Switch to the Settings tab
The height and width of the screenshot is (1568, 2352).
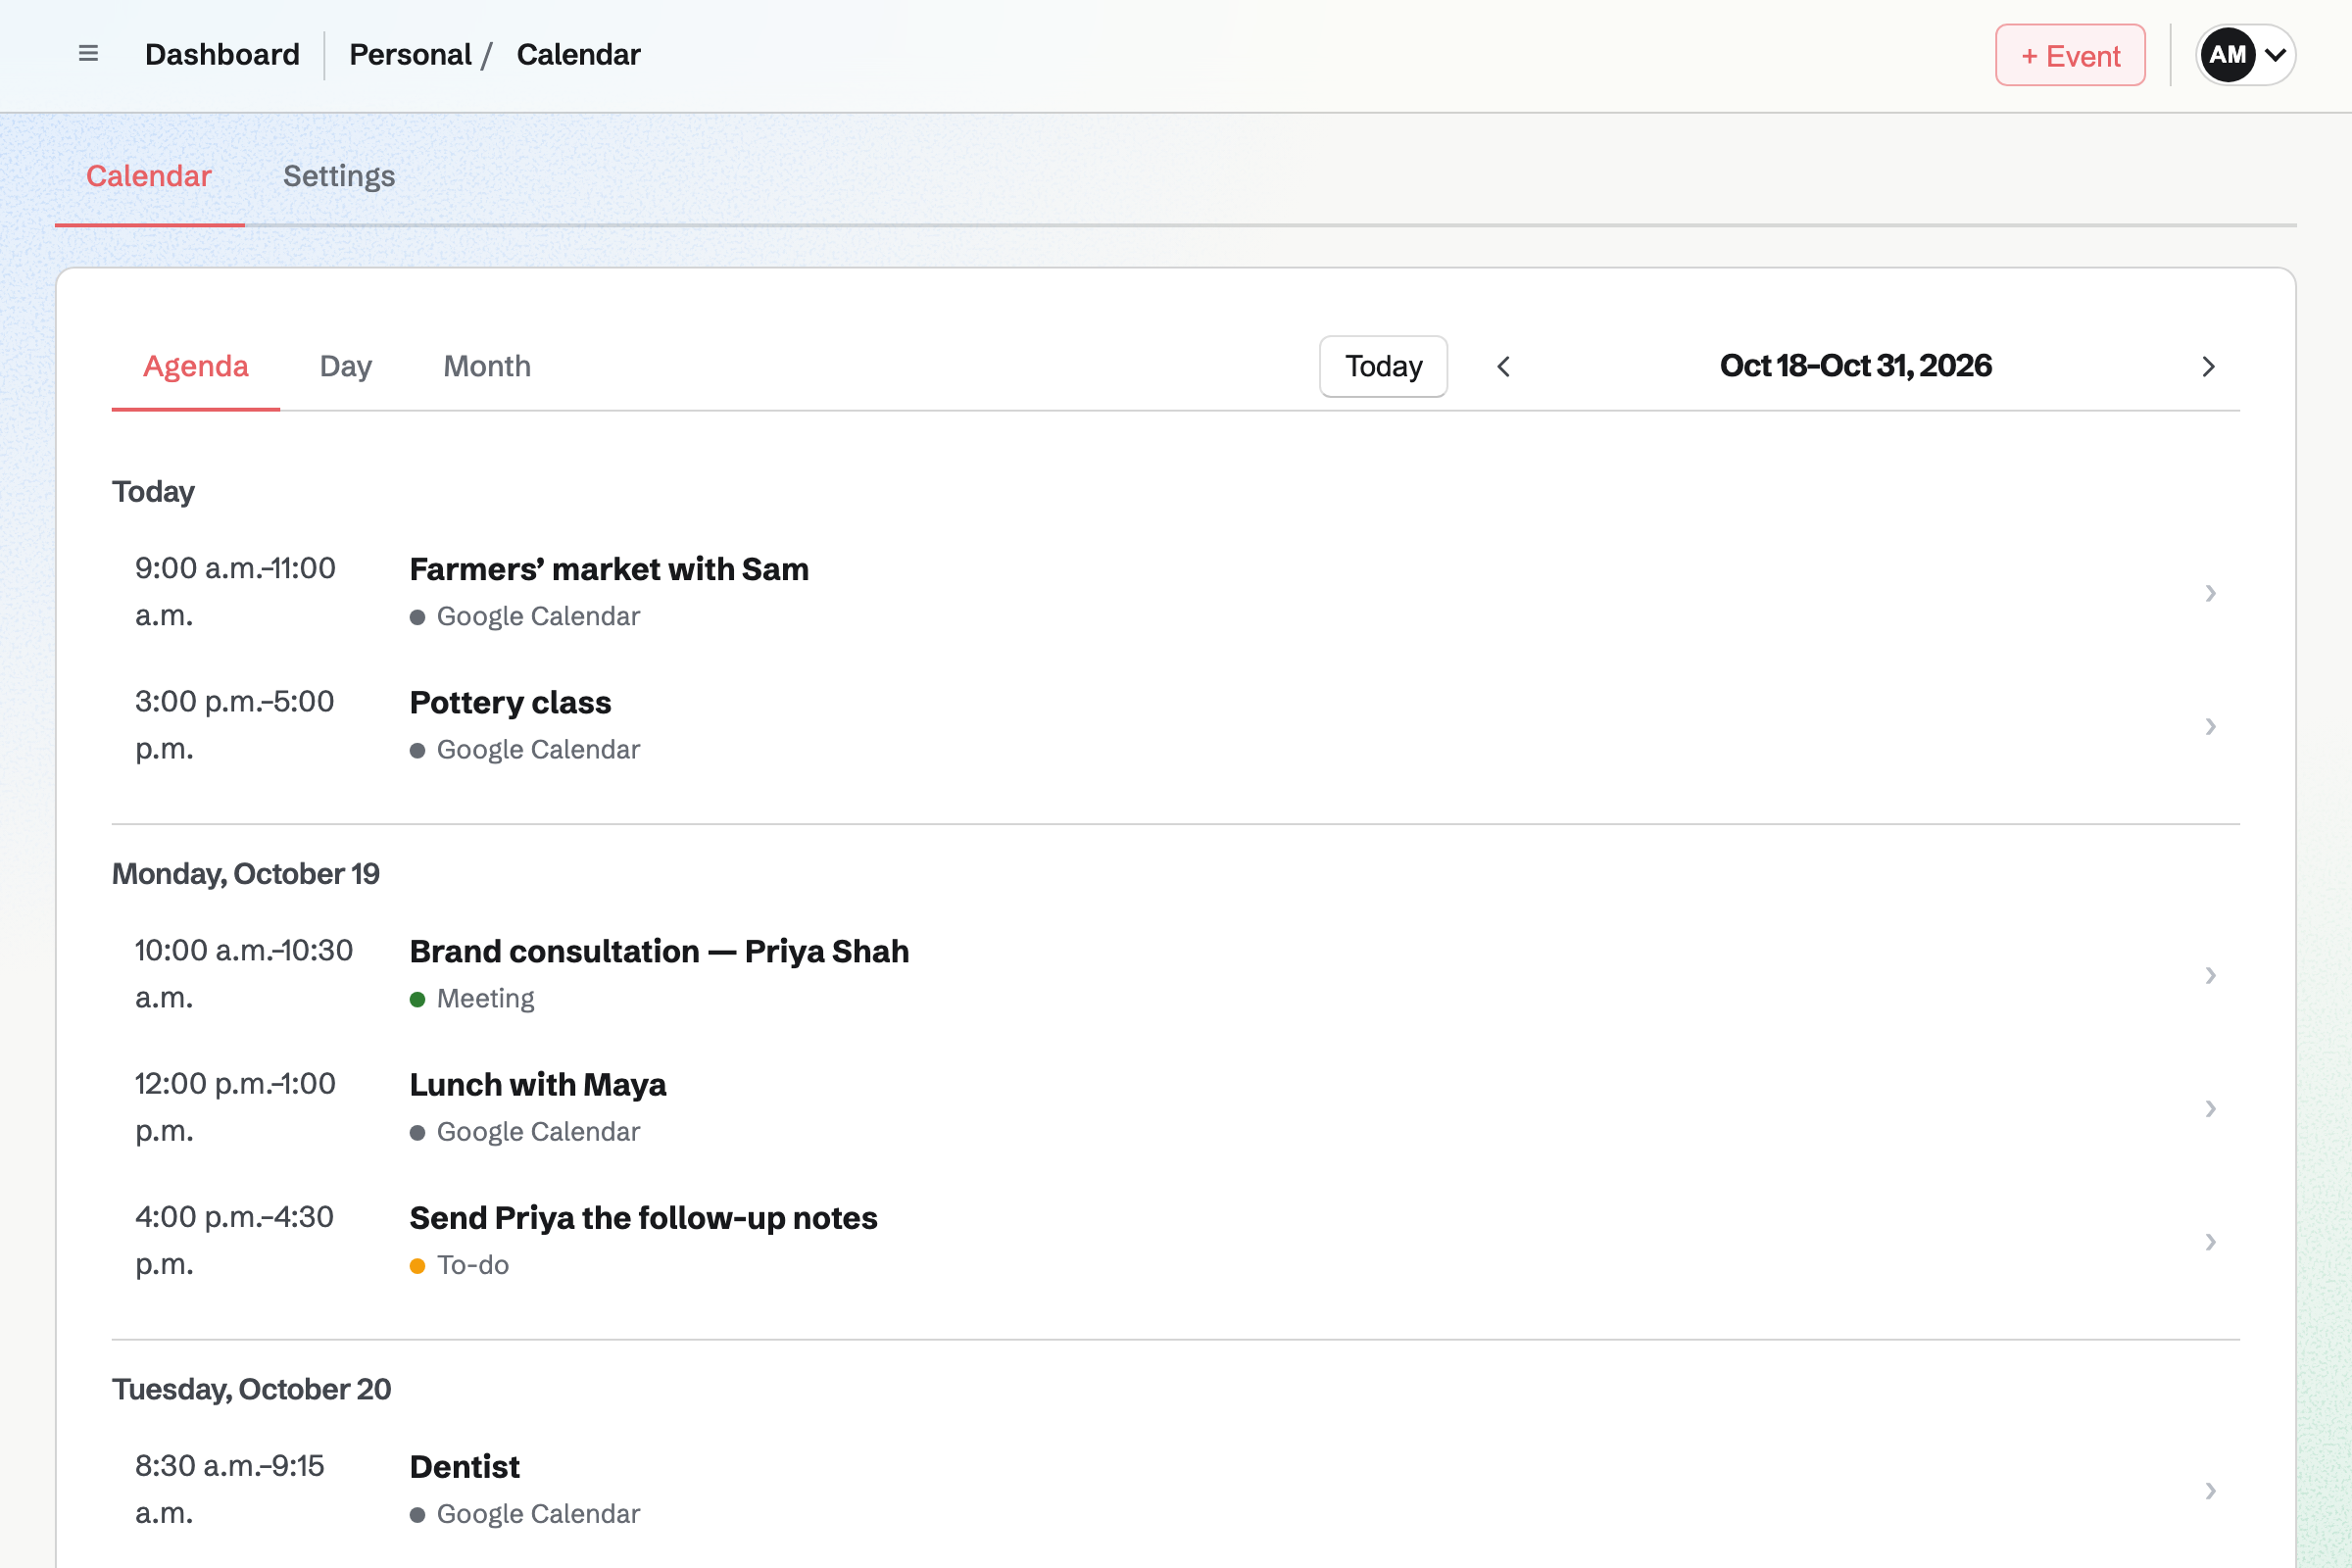(339, 176)
